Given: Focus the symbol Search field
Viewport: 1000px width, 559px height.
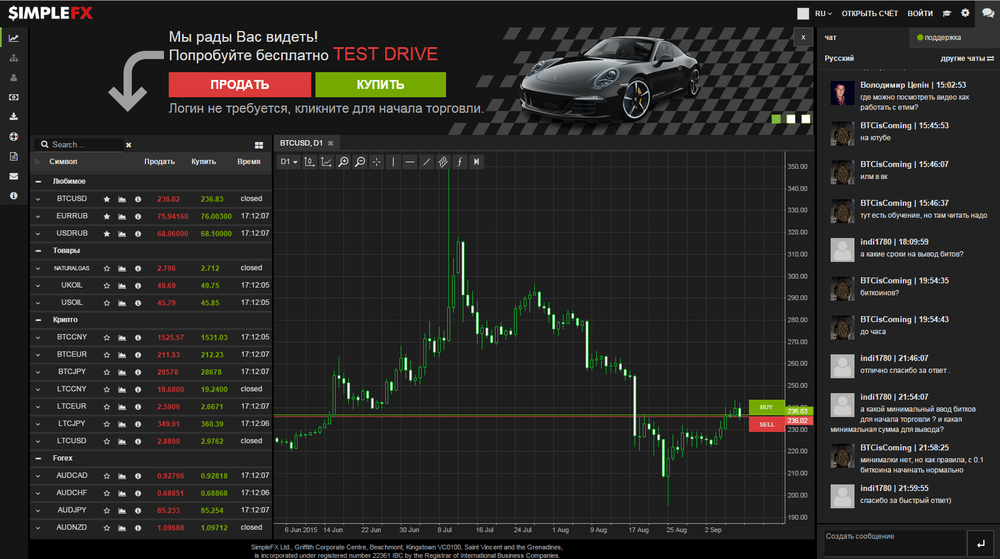Looking at the screenshot, I should tap(85, 145).
